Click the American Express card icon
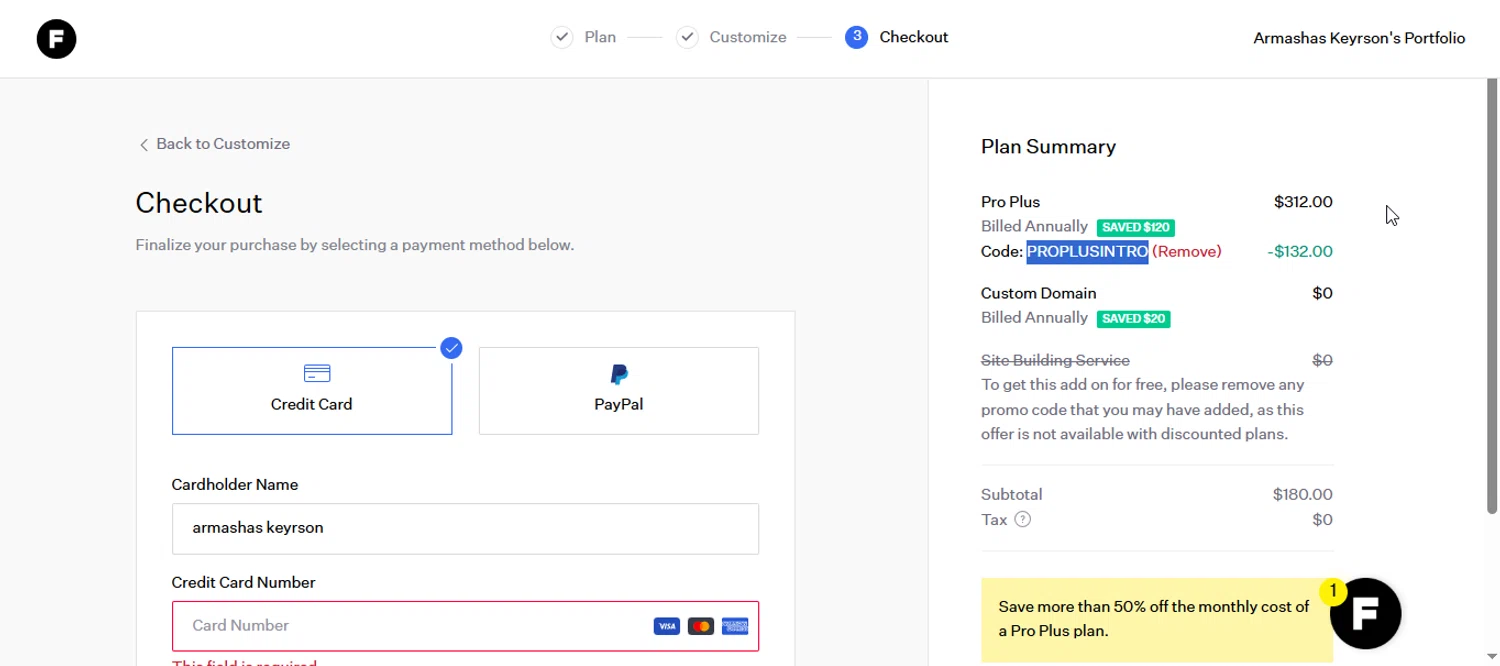1500x666 pixels. point(735,626)
